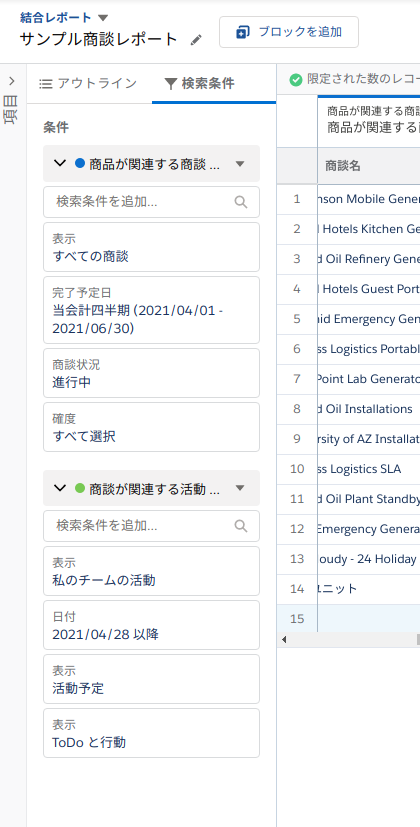Screen dimensions: 420x827
Task: Open the 商談が関連する活動 block options arrow
Action: tap(240, 488)
